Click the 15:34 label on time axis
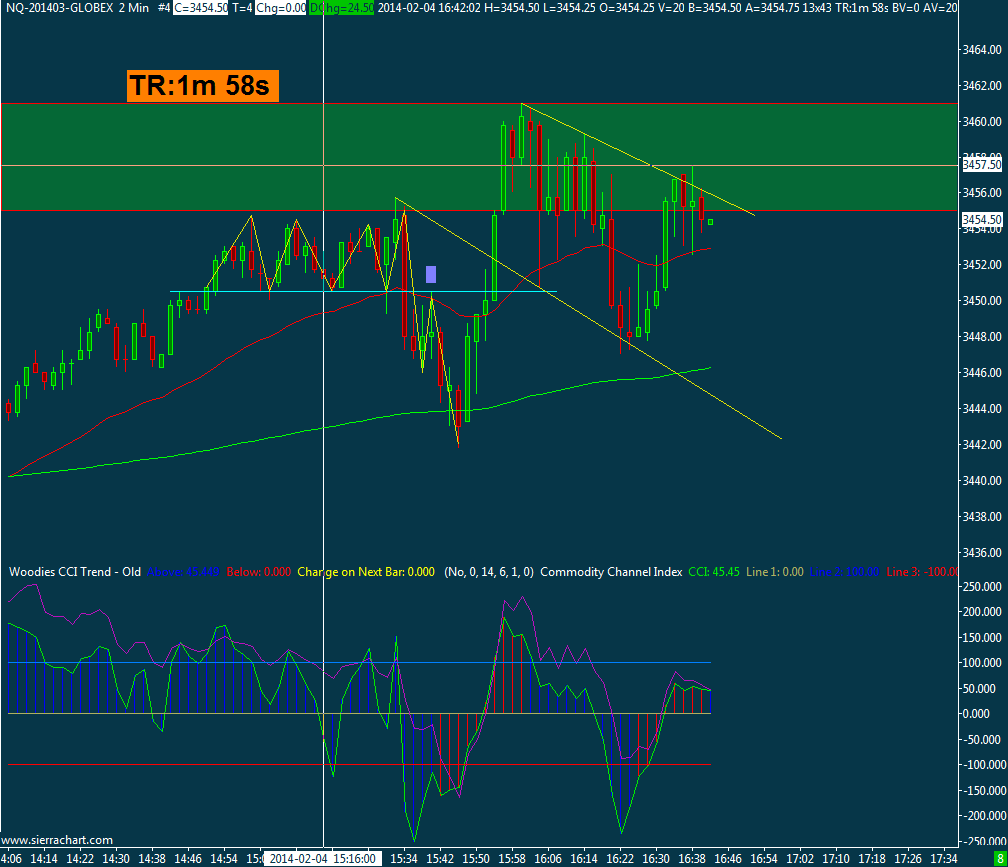The width and height of the screenshot is (1008, 867). 404,859
